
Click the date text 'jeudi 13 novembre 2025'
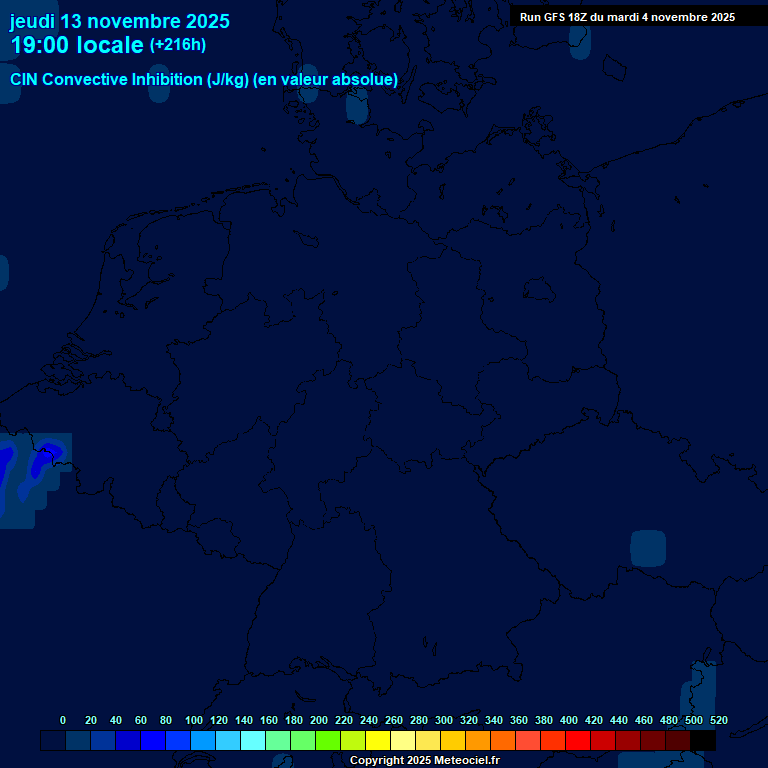coord(120,22)
